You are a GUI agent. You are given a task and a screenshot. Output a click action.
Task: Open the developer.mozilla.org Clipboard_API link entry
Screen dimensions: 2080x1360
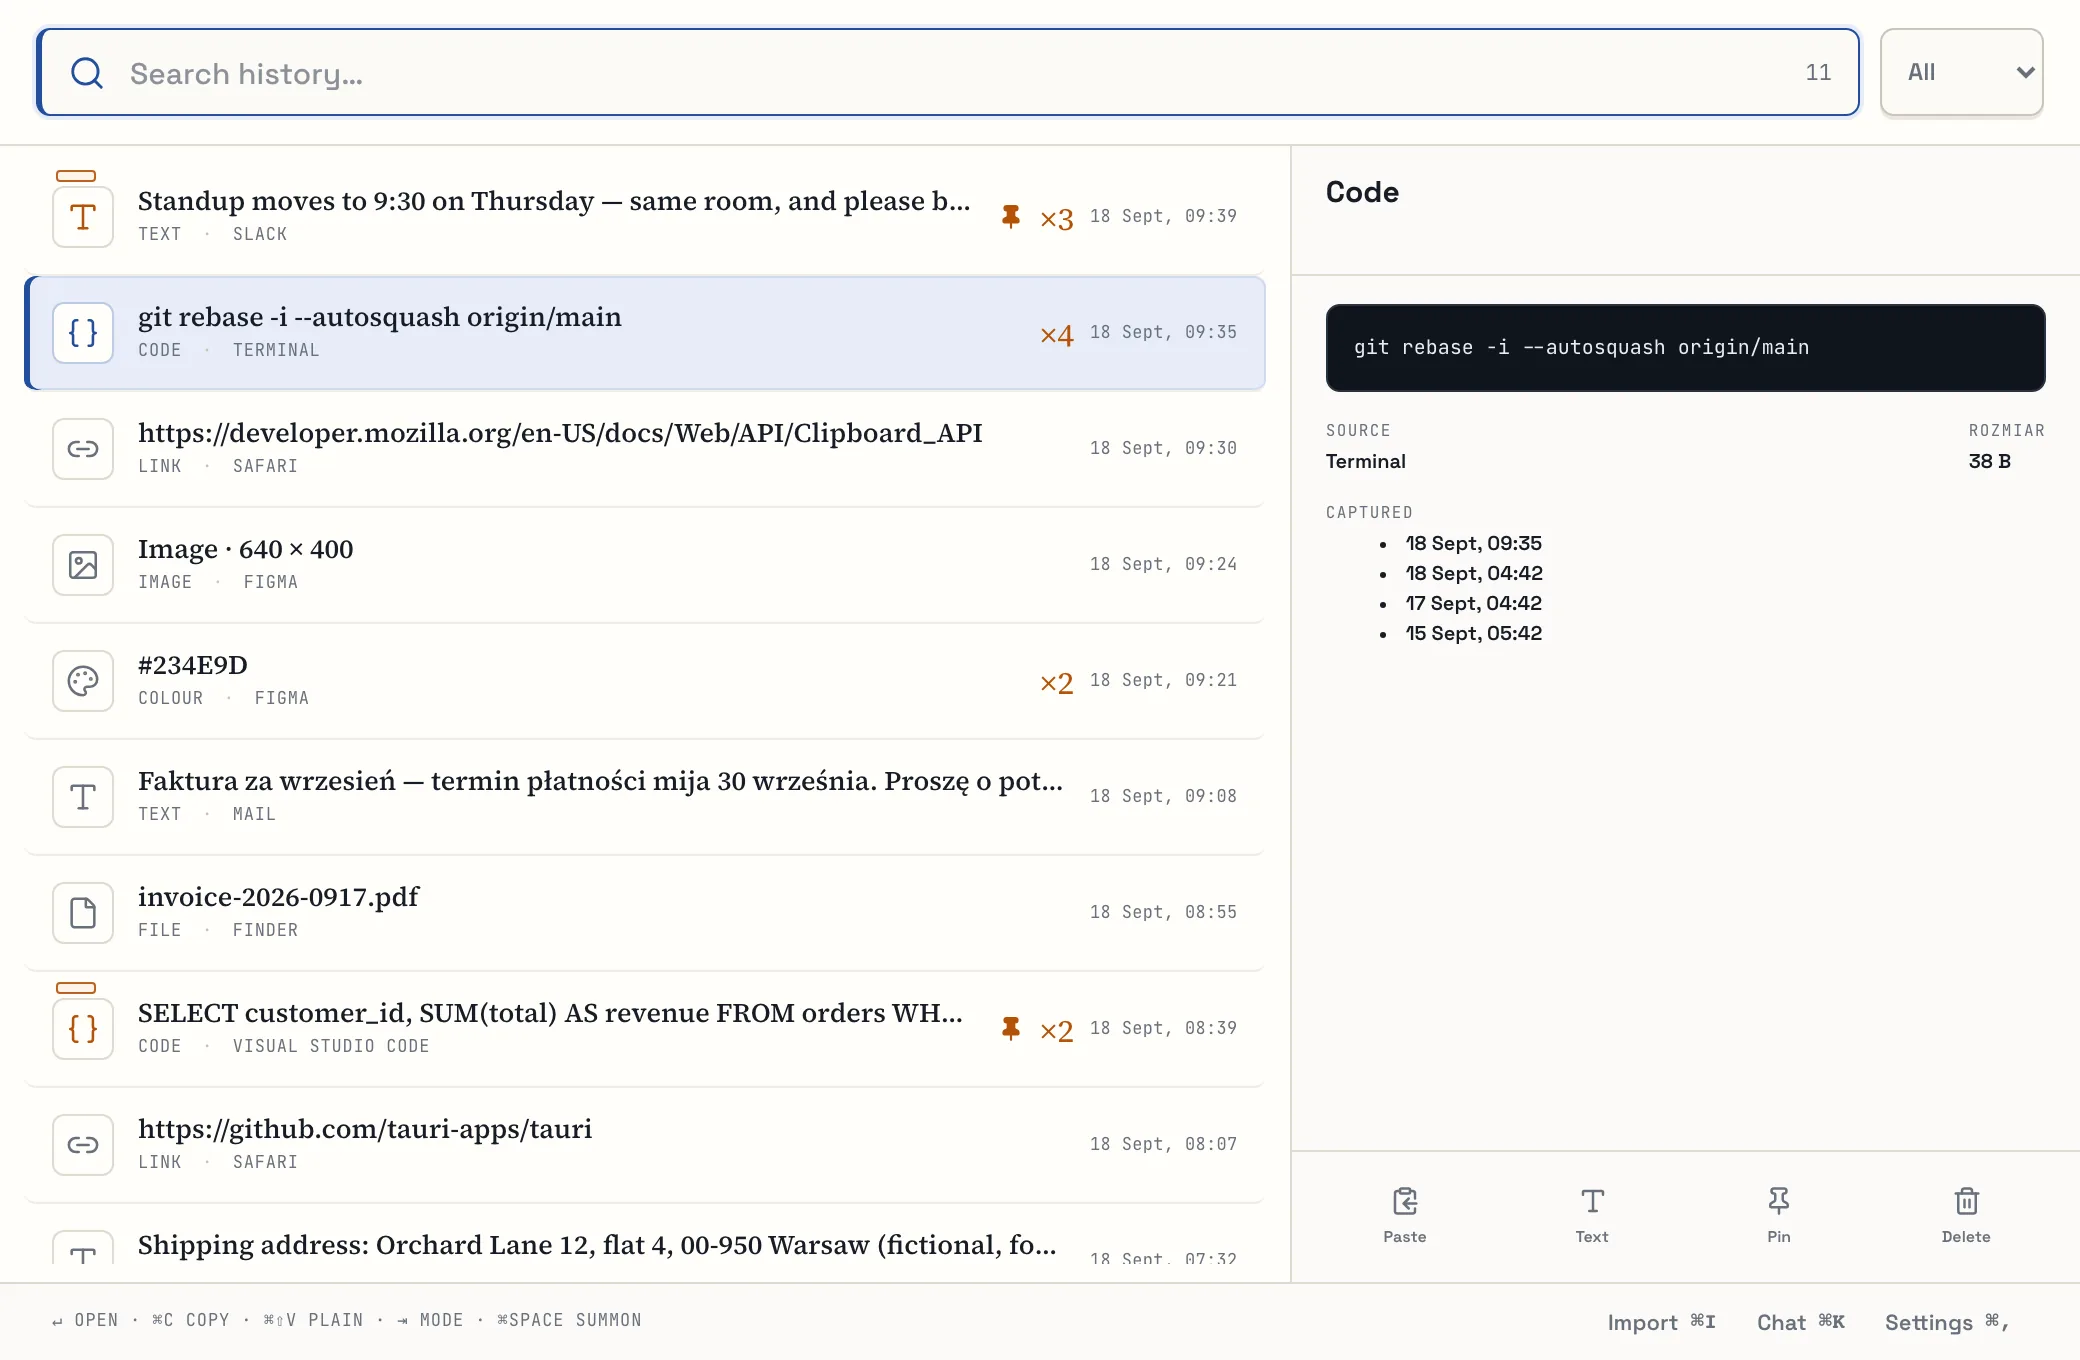[645, 448]
